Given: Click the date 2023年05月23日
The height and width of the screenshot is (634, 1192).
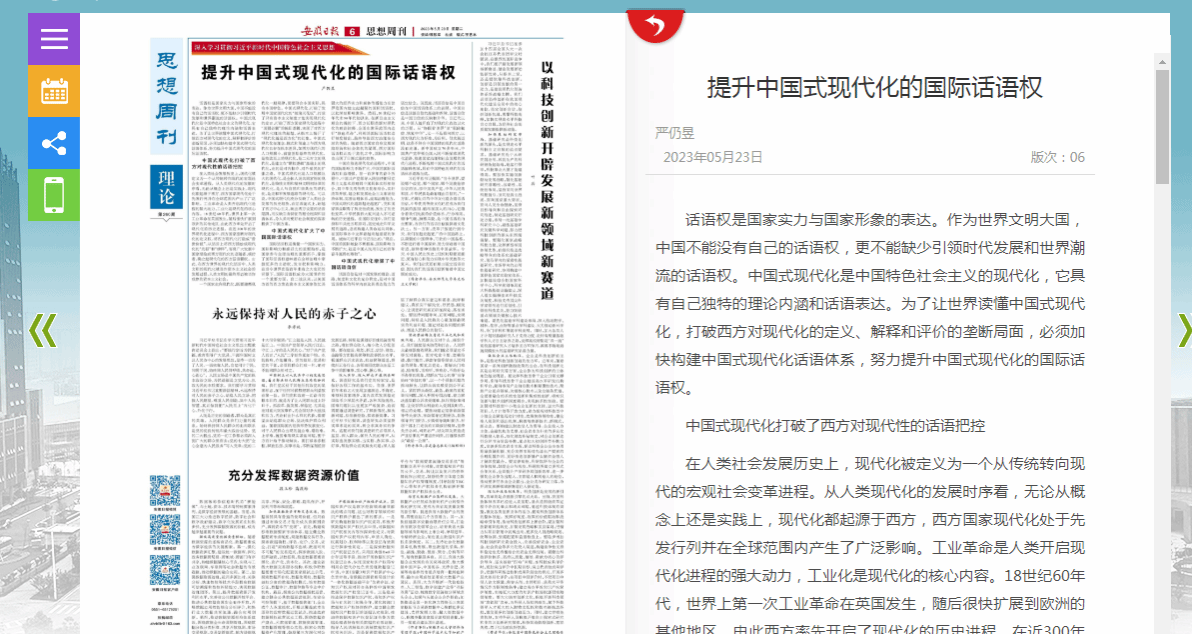Looking at the screenshot, I should 713,157.
